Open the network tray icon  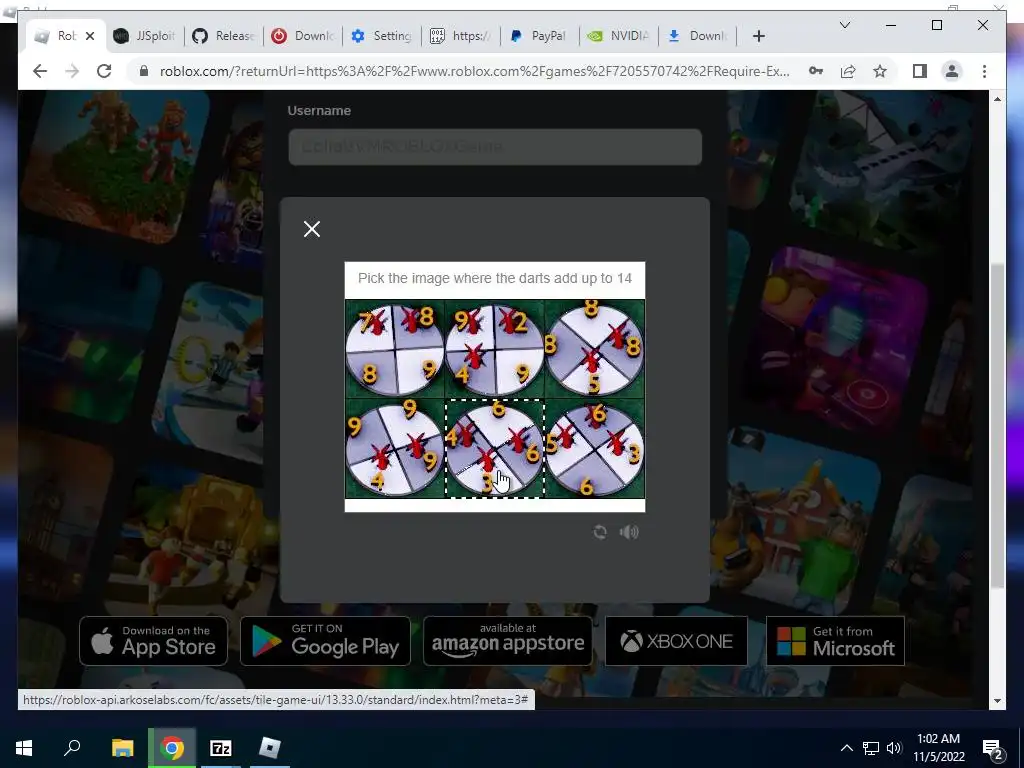click(871, 748)
